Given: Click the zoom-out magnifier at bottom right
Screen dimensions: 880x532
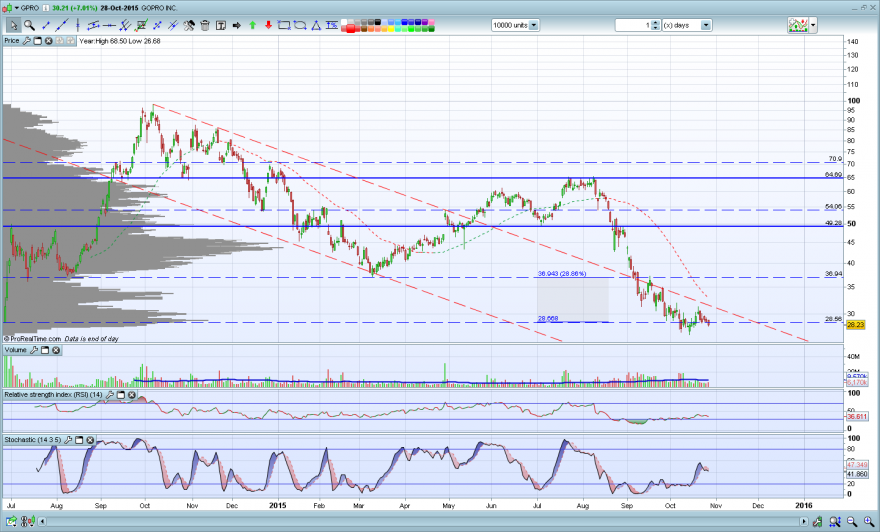Looking at the screenshot, I should 852,522.
